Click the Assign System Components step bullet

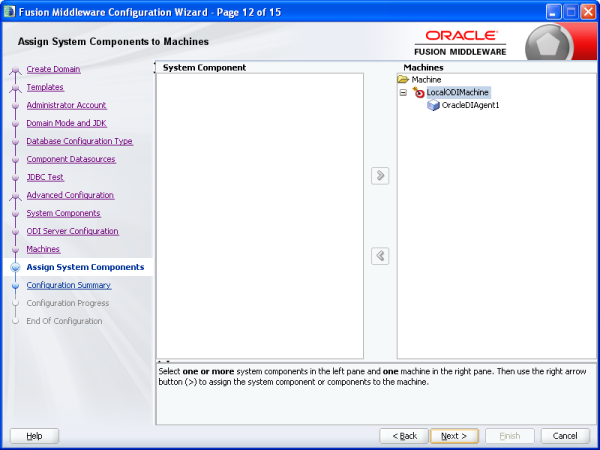pyautogui.click(x=15, y=268)
